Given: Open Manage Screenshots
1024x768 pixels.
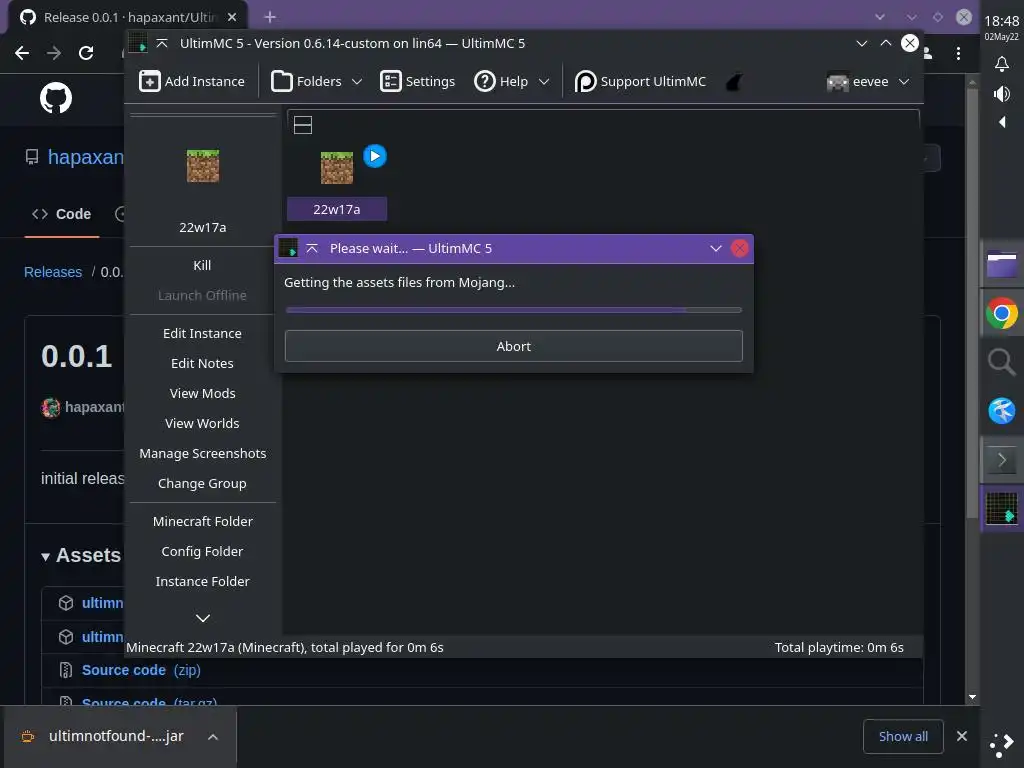Looking at the screenshot, I should click(x=202, y=453).
